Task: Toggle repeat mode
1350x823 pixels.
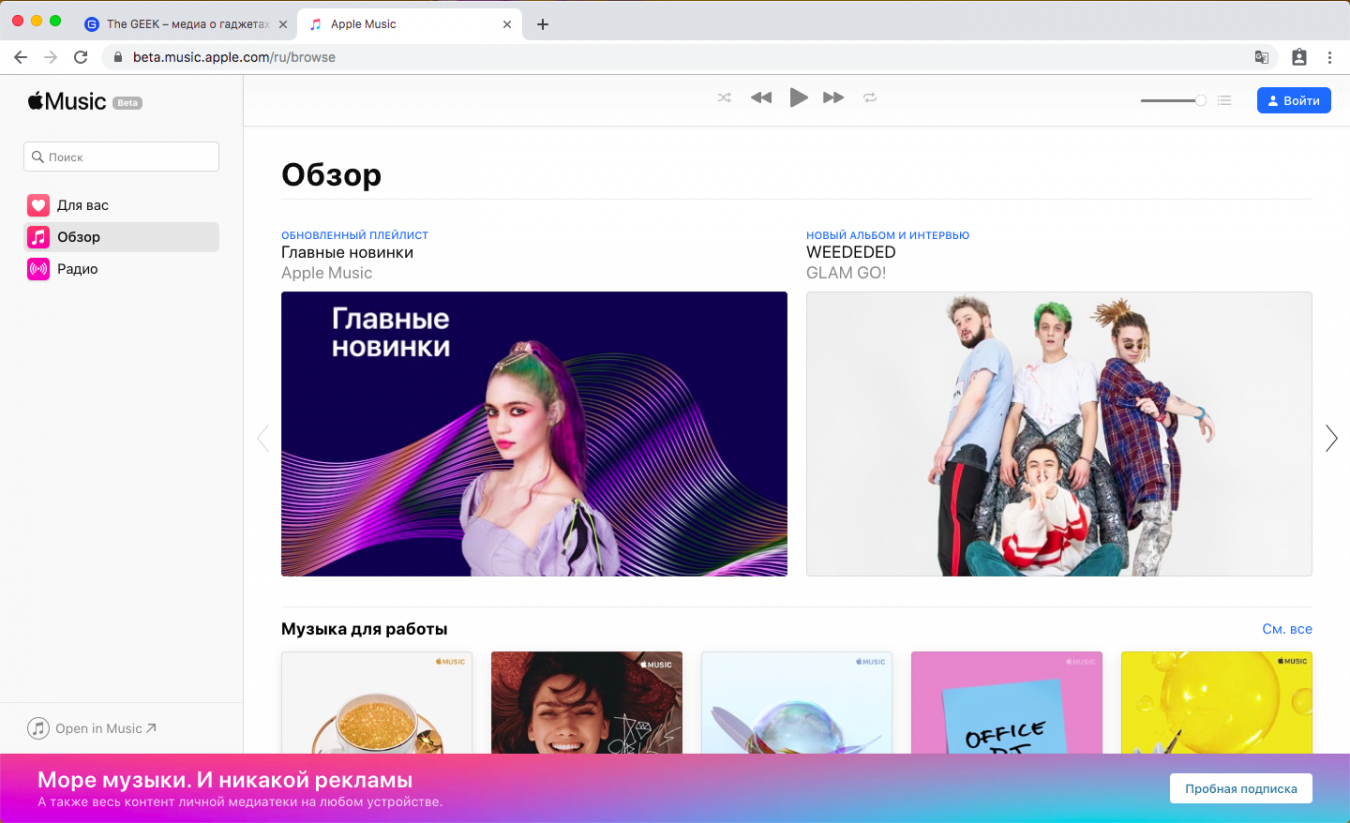Action: click(x=870, y=98)
